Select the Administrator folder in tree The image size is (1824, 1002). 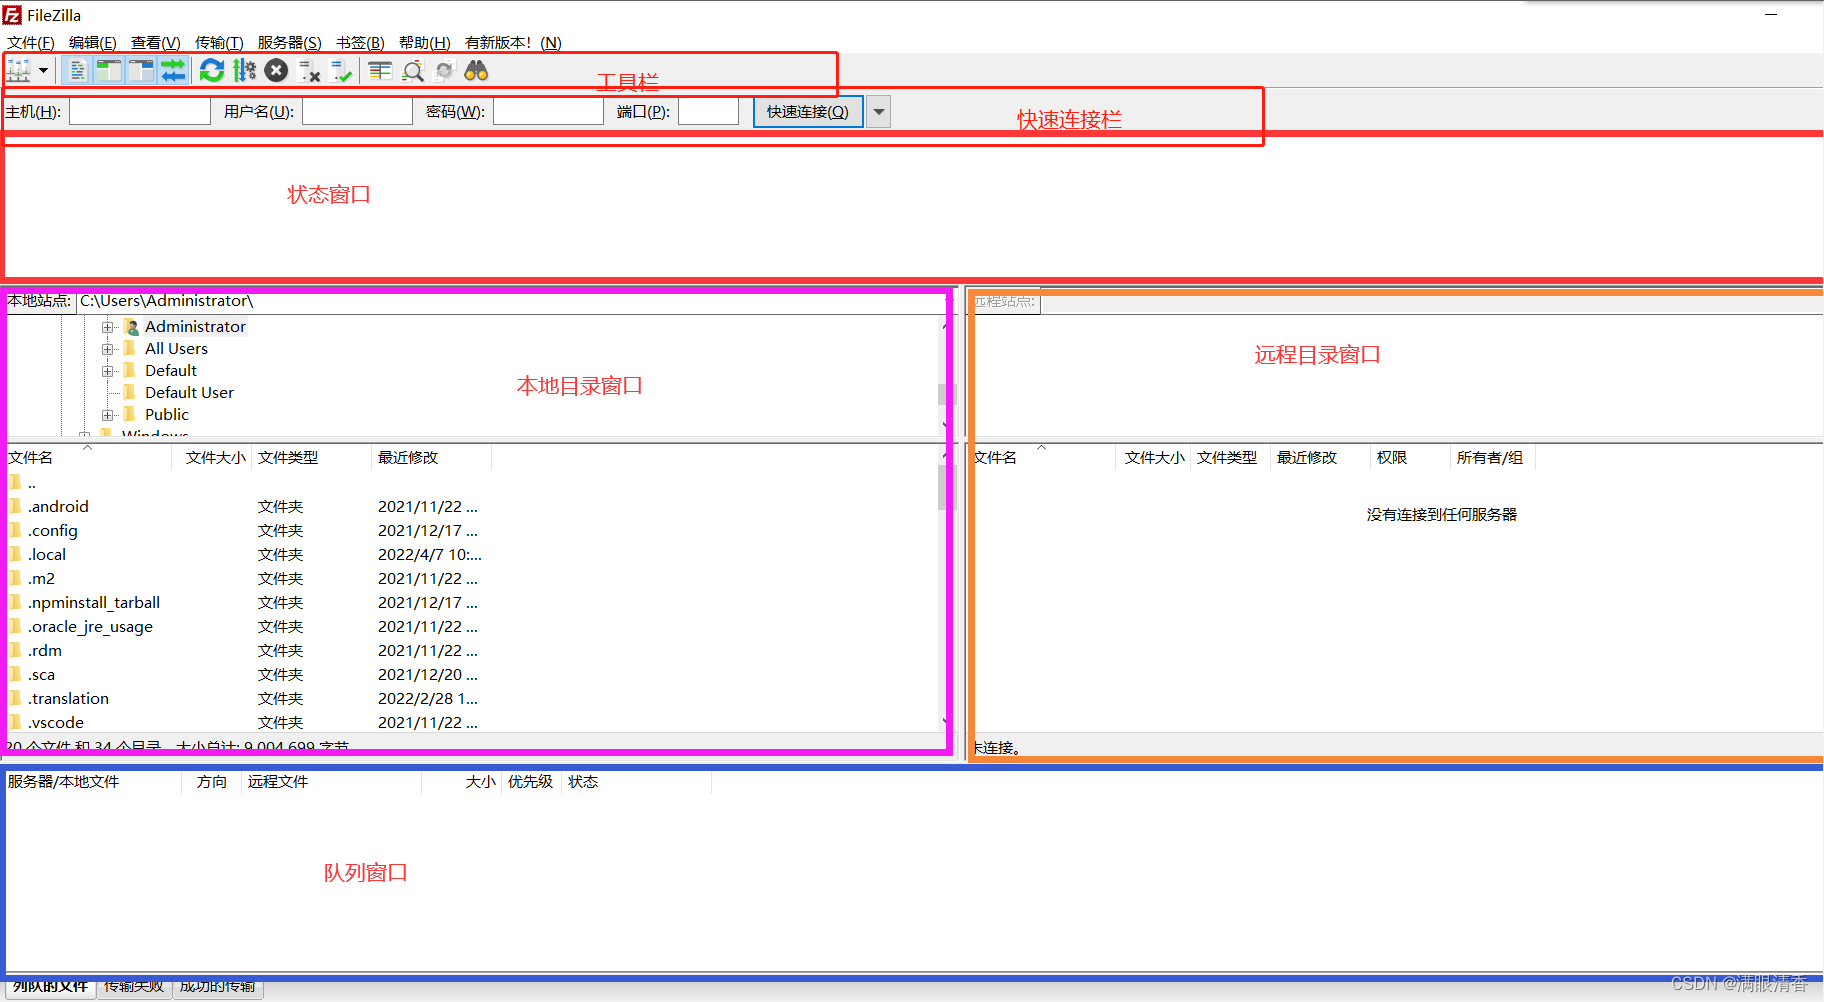click(x=195, y=327)
